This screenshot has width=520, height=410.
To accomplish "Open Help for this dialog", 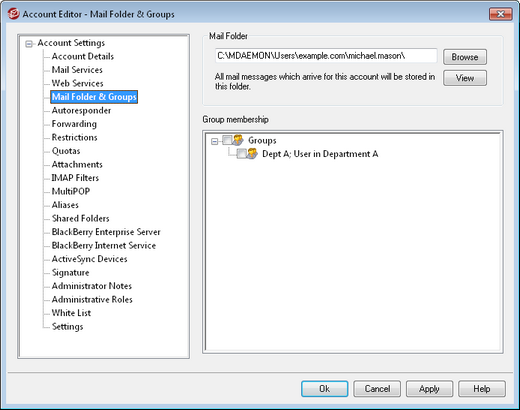I will (482, 389).
